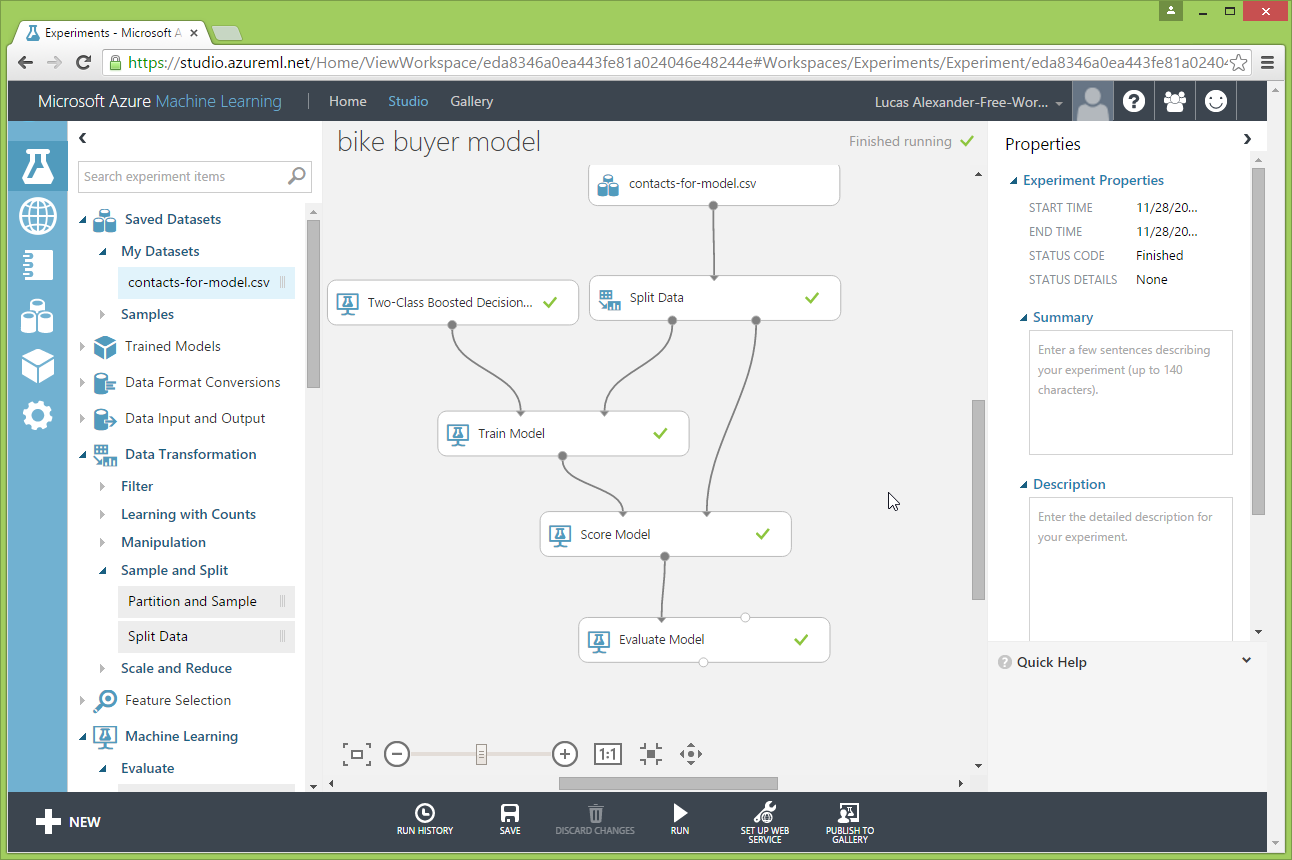Click the zoom-in plus button
The width and height of the screenshot is (1292, 860).
coord(565,754)
